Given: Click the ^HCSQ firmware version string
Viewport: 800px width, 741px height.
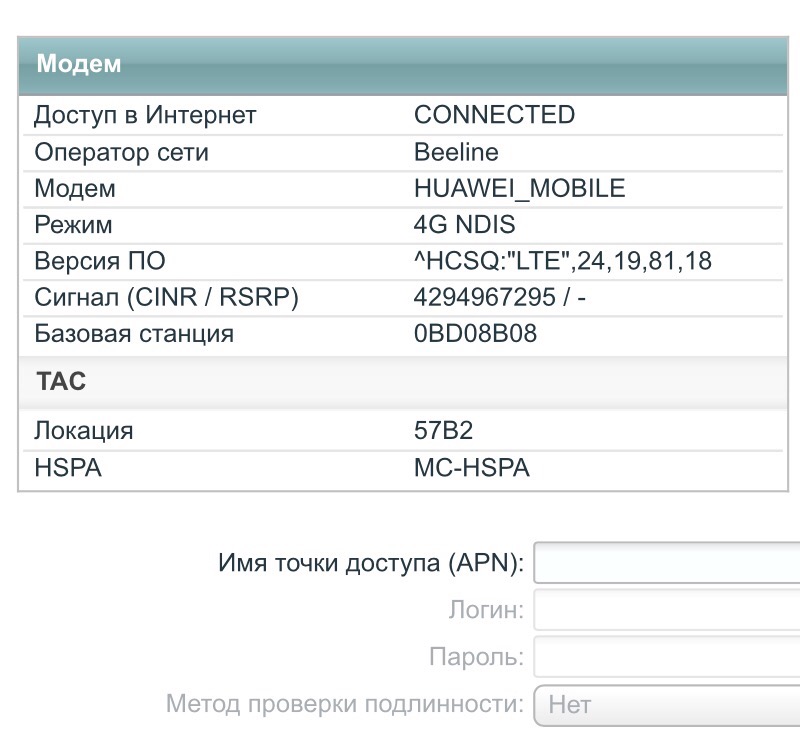Looking at the screenshot, I should [562, 261].
